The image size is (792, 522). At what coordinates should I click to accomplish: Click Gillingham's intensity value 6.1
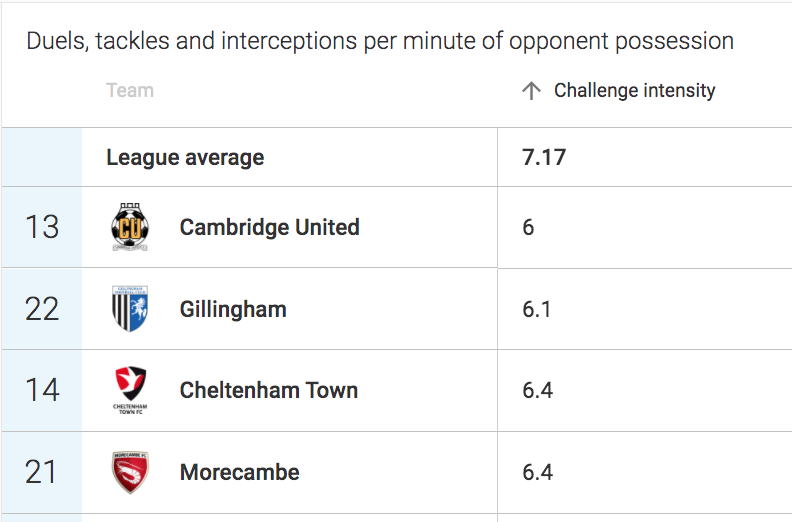(x=536, y=309)
